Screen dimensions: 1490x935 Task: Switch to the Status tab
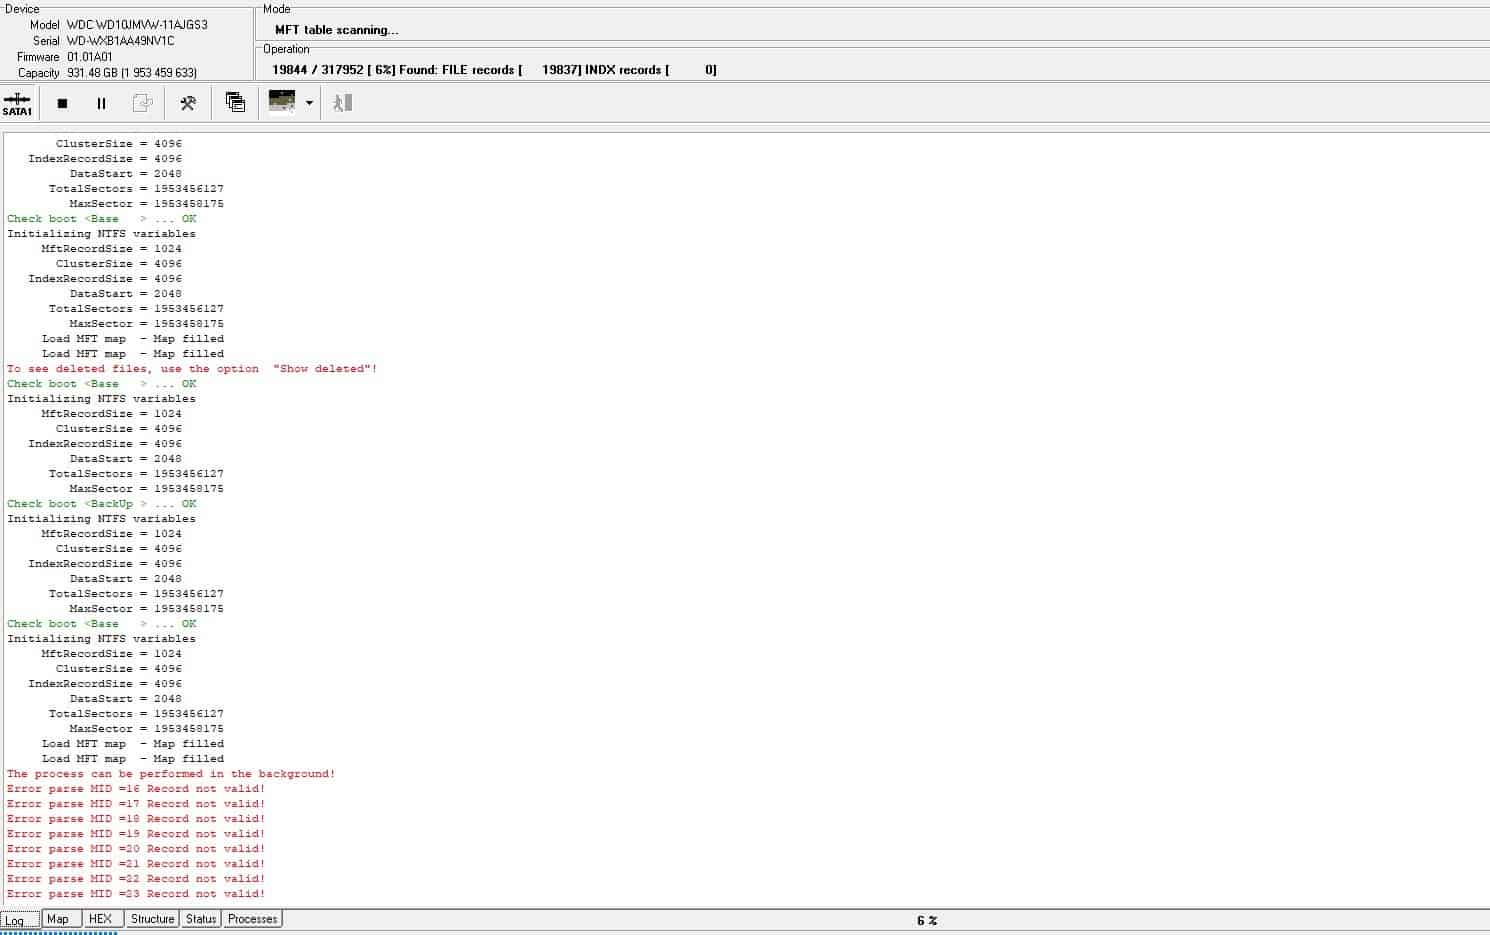click(x=201, y=919)
